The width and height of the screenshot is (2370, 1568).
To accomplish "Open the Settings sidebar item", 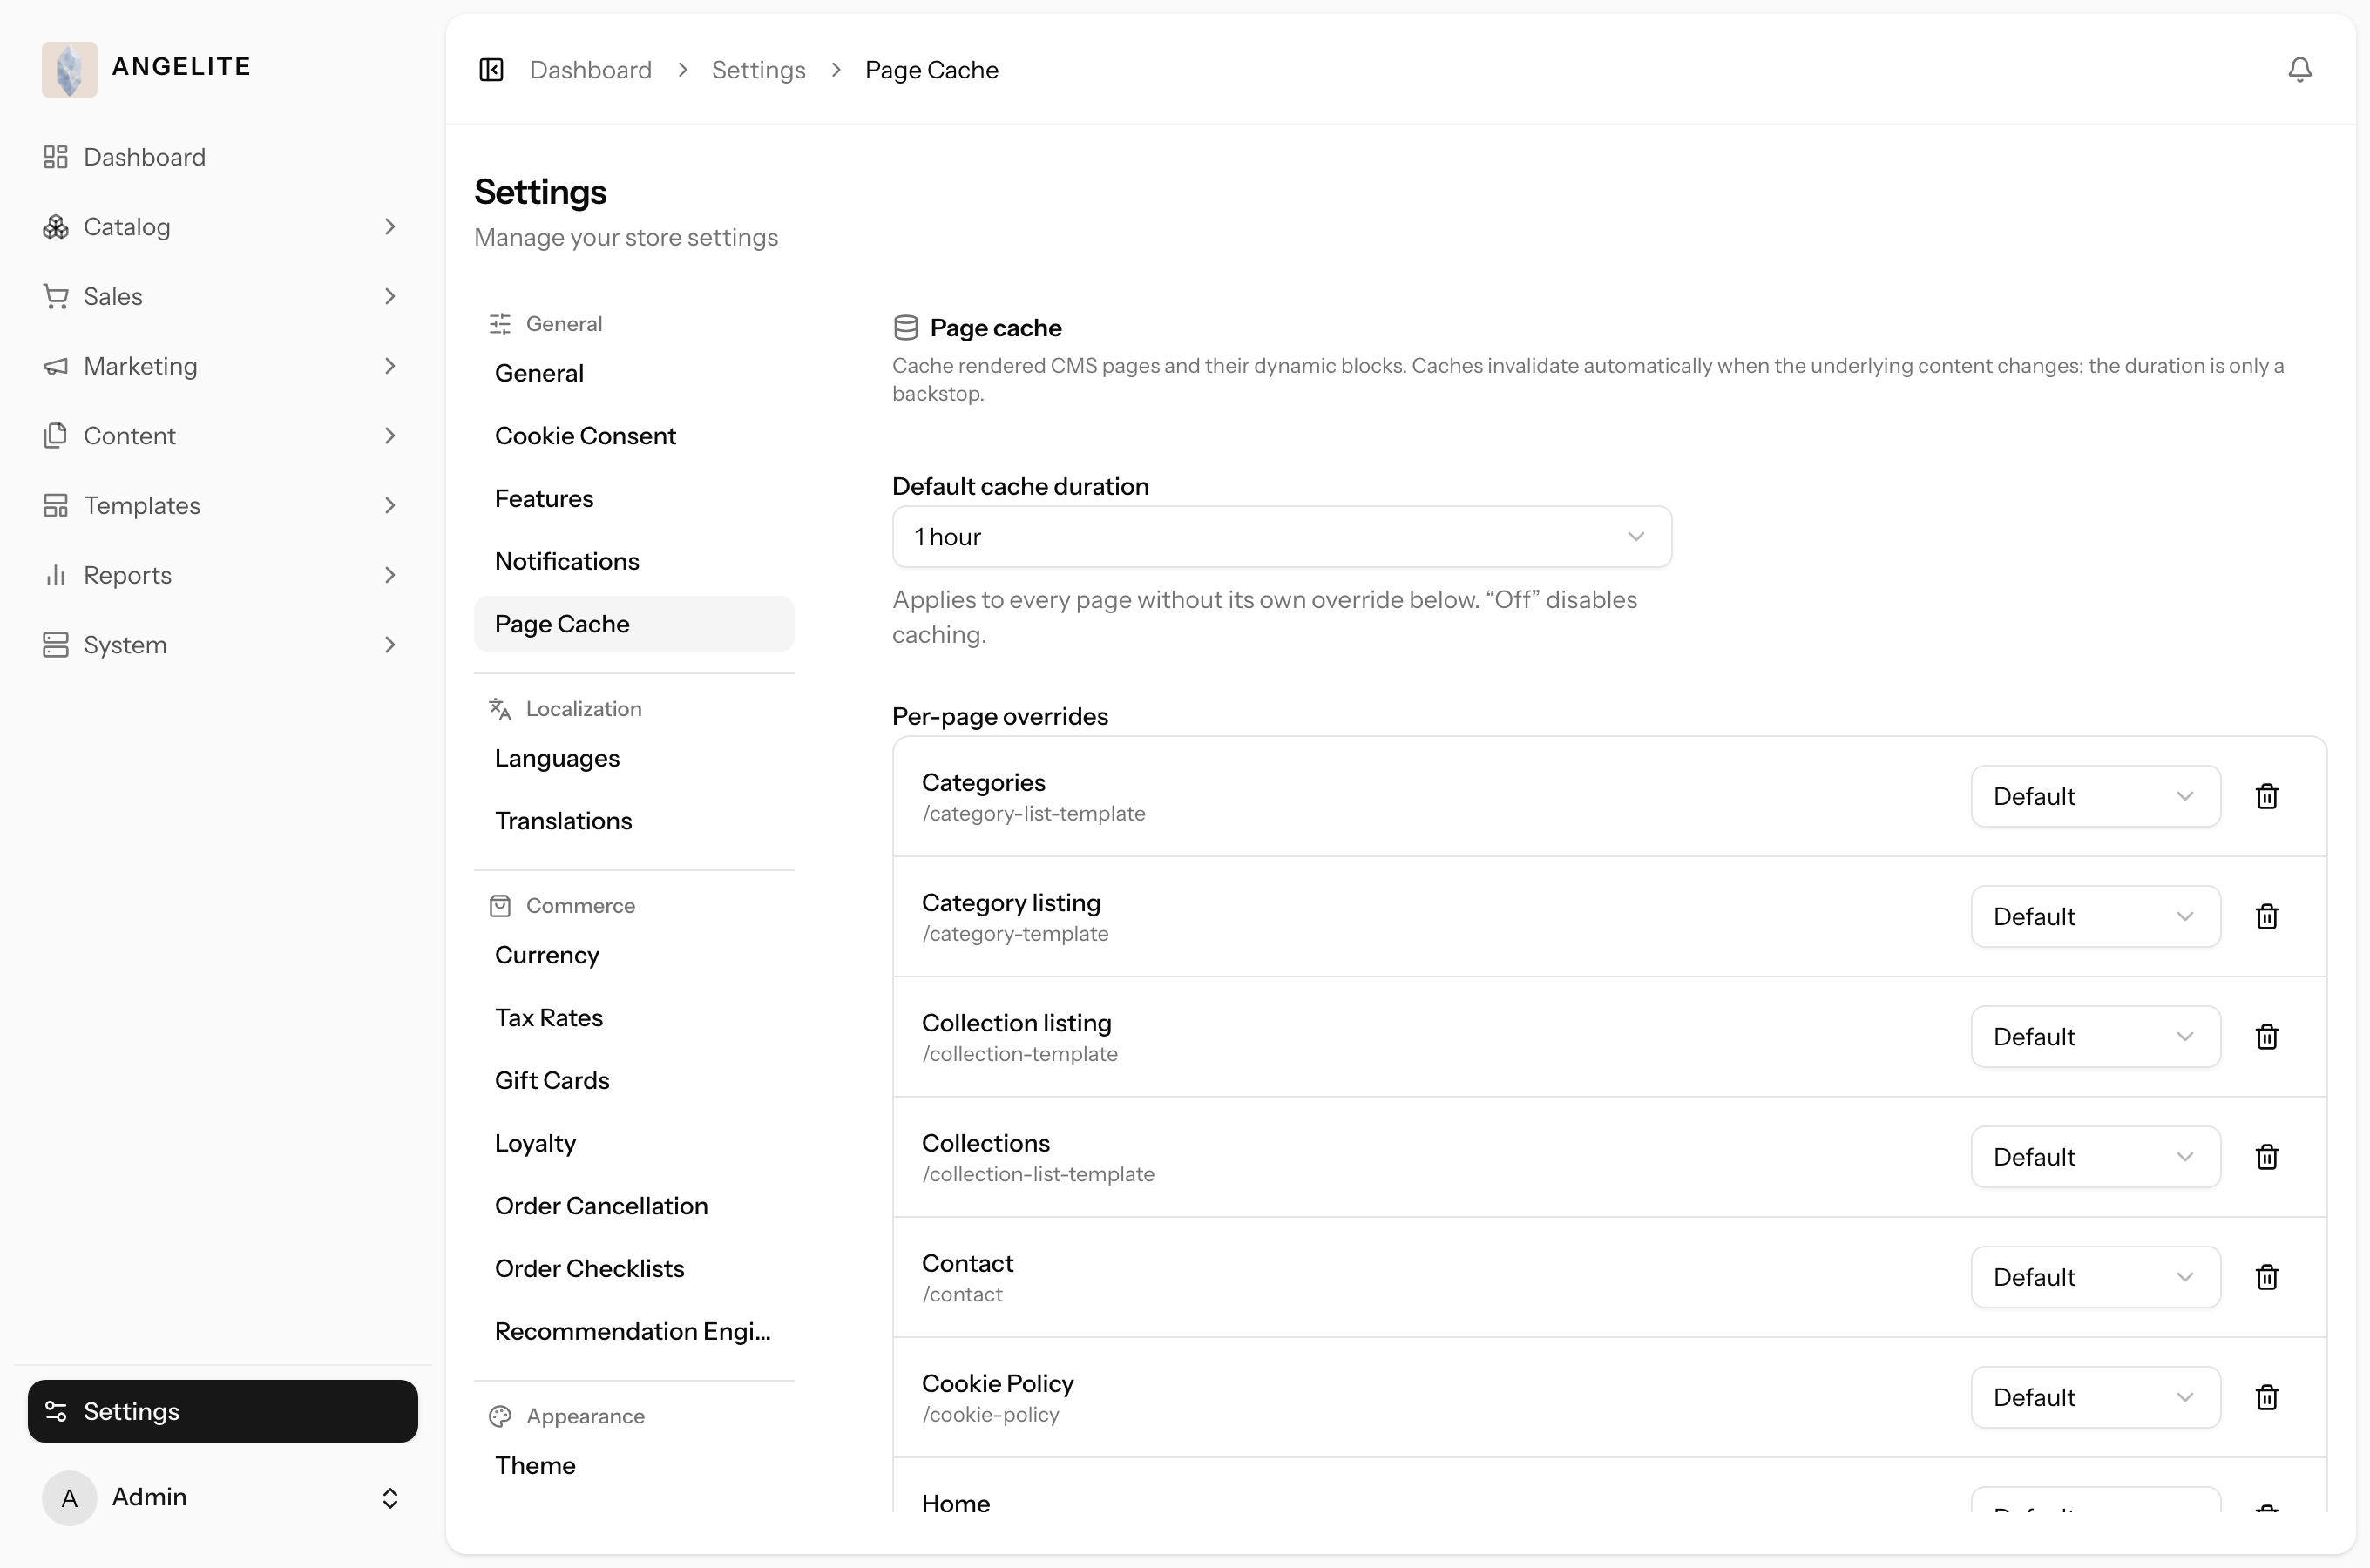I will coord(222,1411).
